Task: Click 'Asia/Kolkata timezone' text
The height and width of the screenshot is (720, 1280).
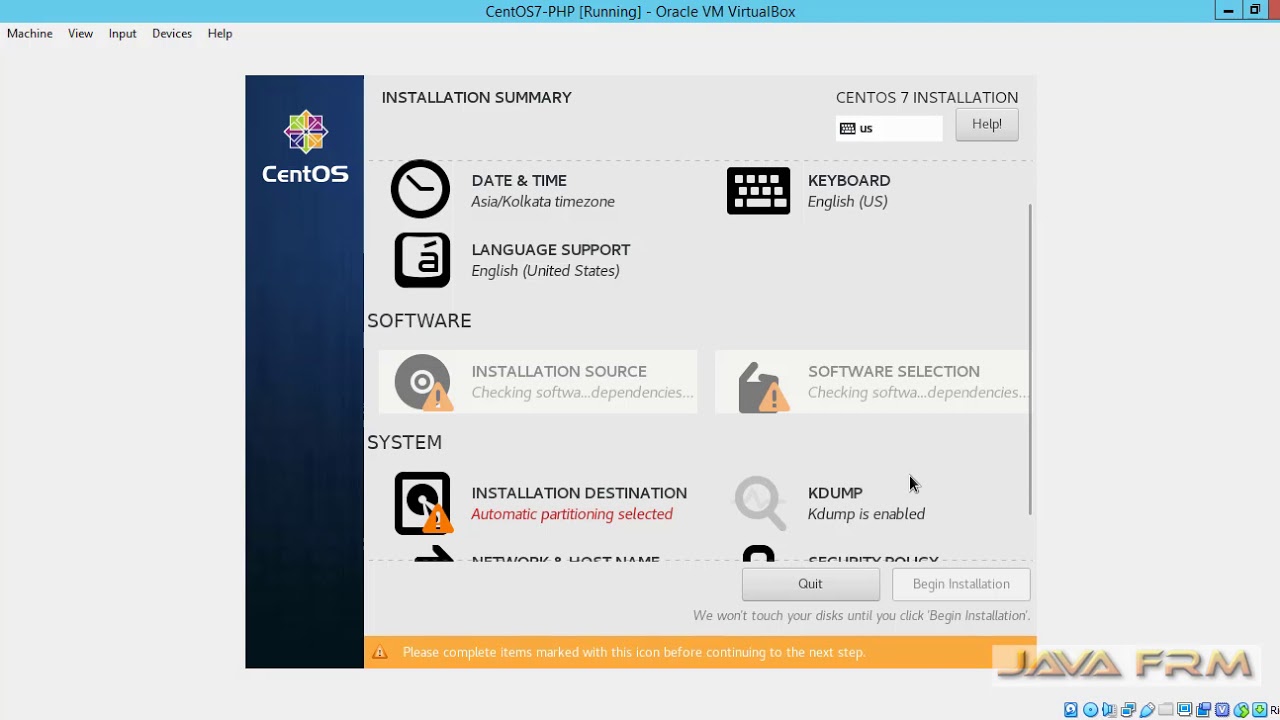Action: tap(543, 201)
